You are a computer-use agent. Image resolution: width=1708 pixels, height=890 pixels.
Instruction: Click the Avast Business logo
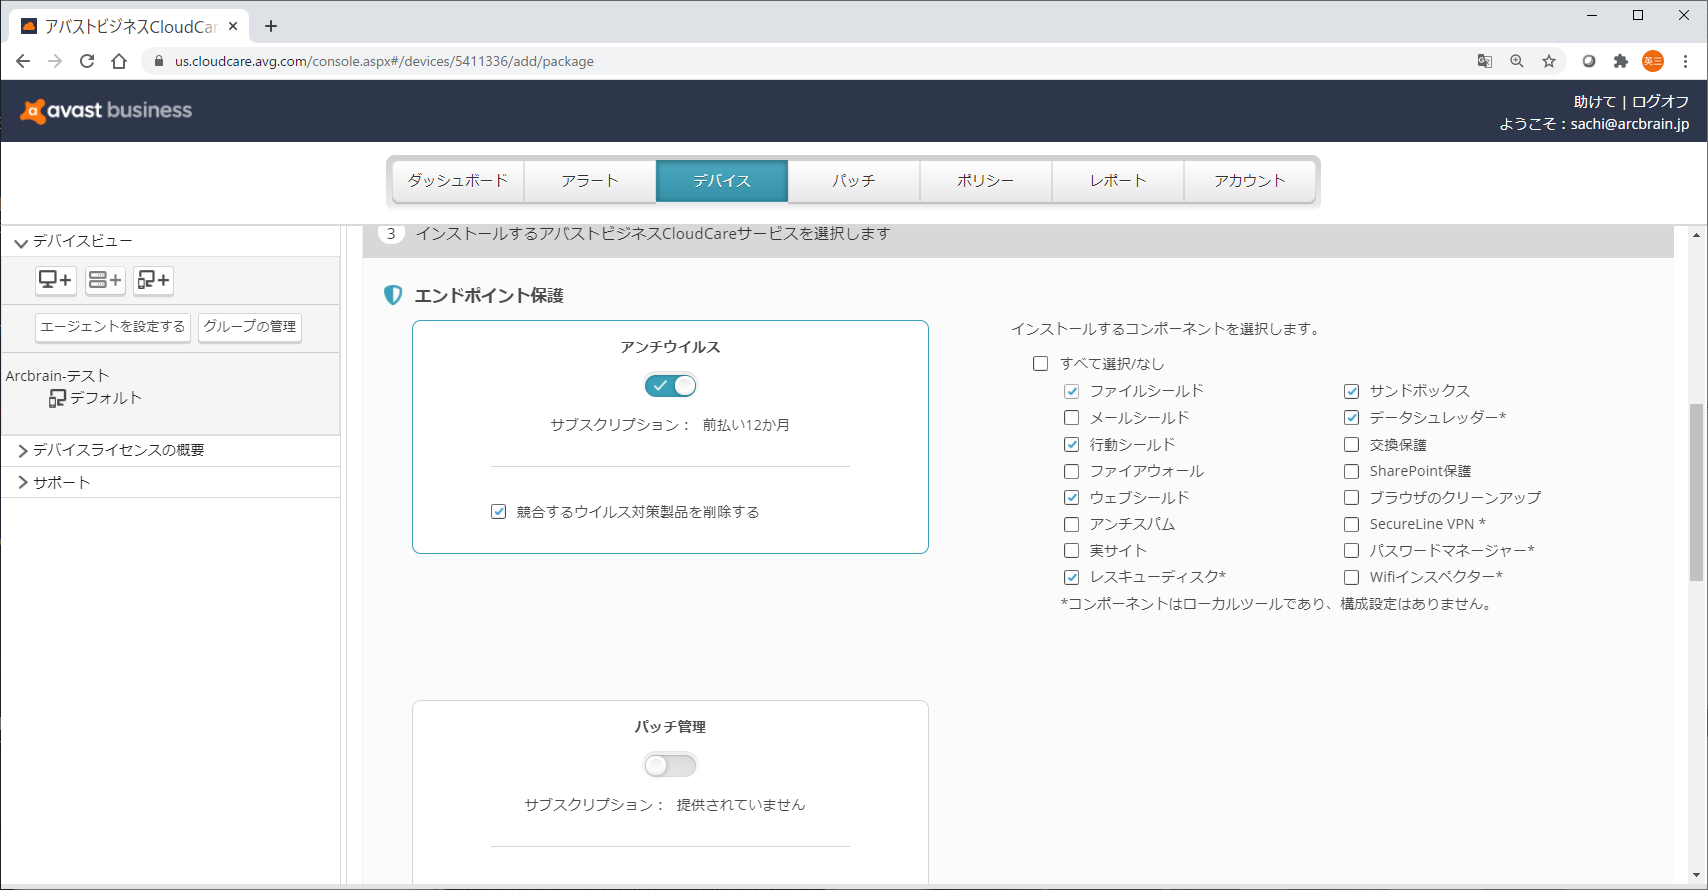106,110
